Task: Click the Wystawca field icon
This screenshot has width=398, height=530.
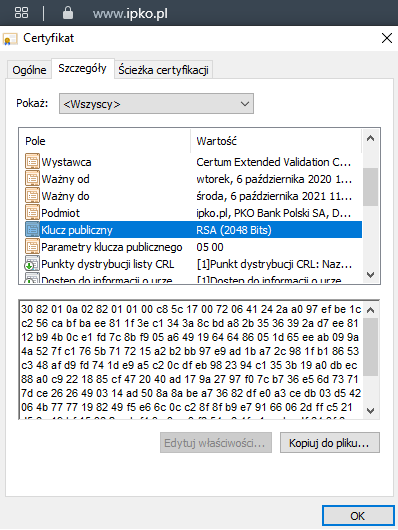Action: pyautogui.click(x=32, y=162)
